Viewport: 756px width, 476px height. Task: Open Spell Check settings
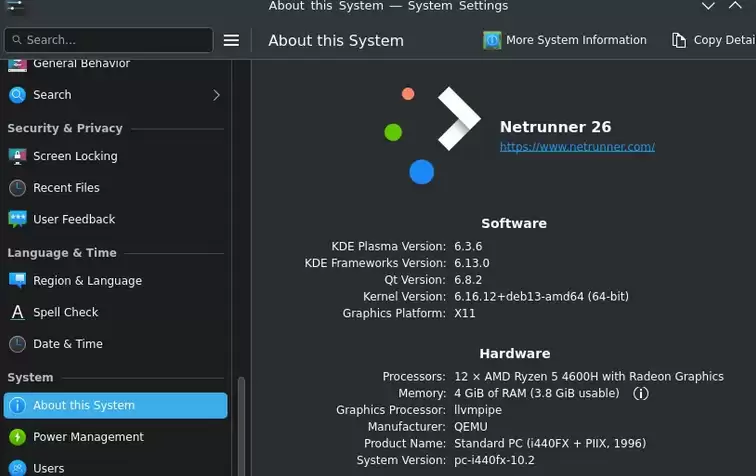[x=115, y=313]
